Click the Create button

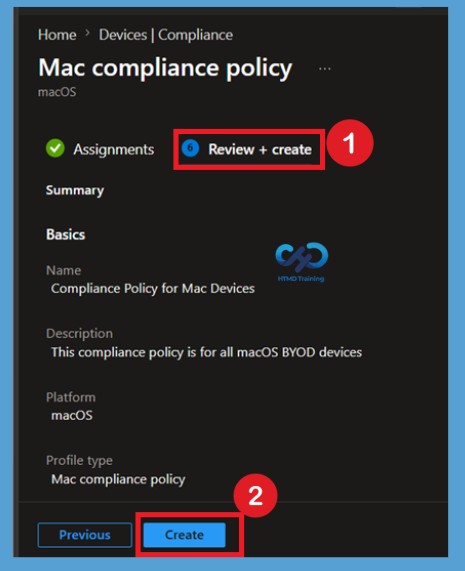coord(184,535)
